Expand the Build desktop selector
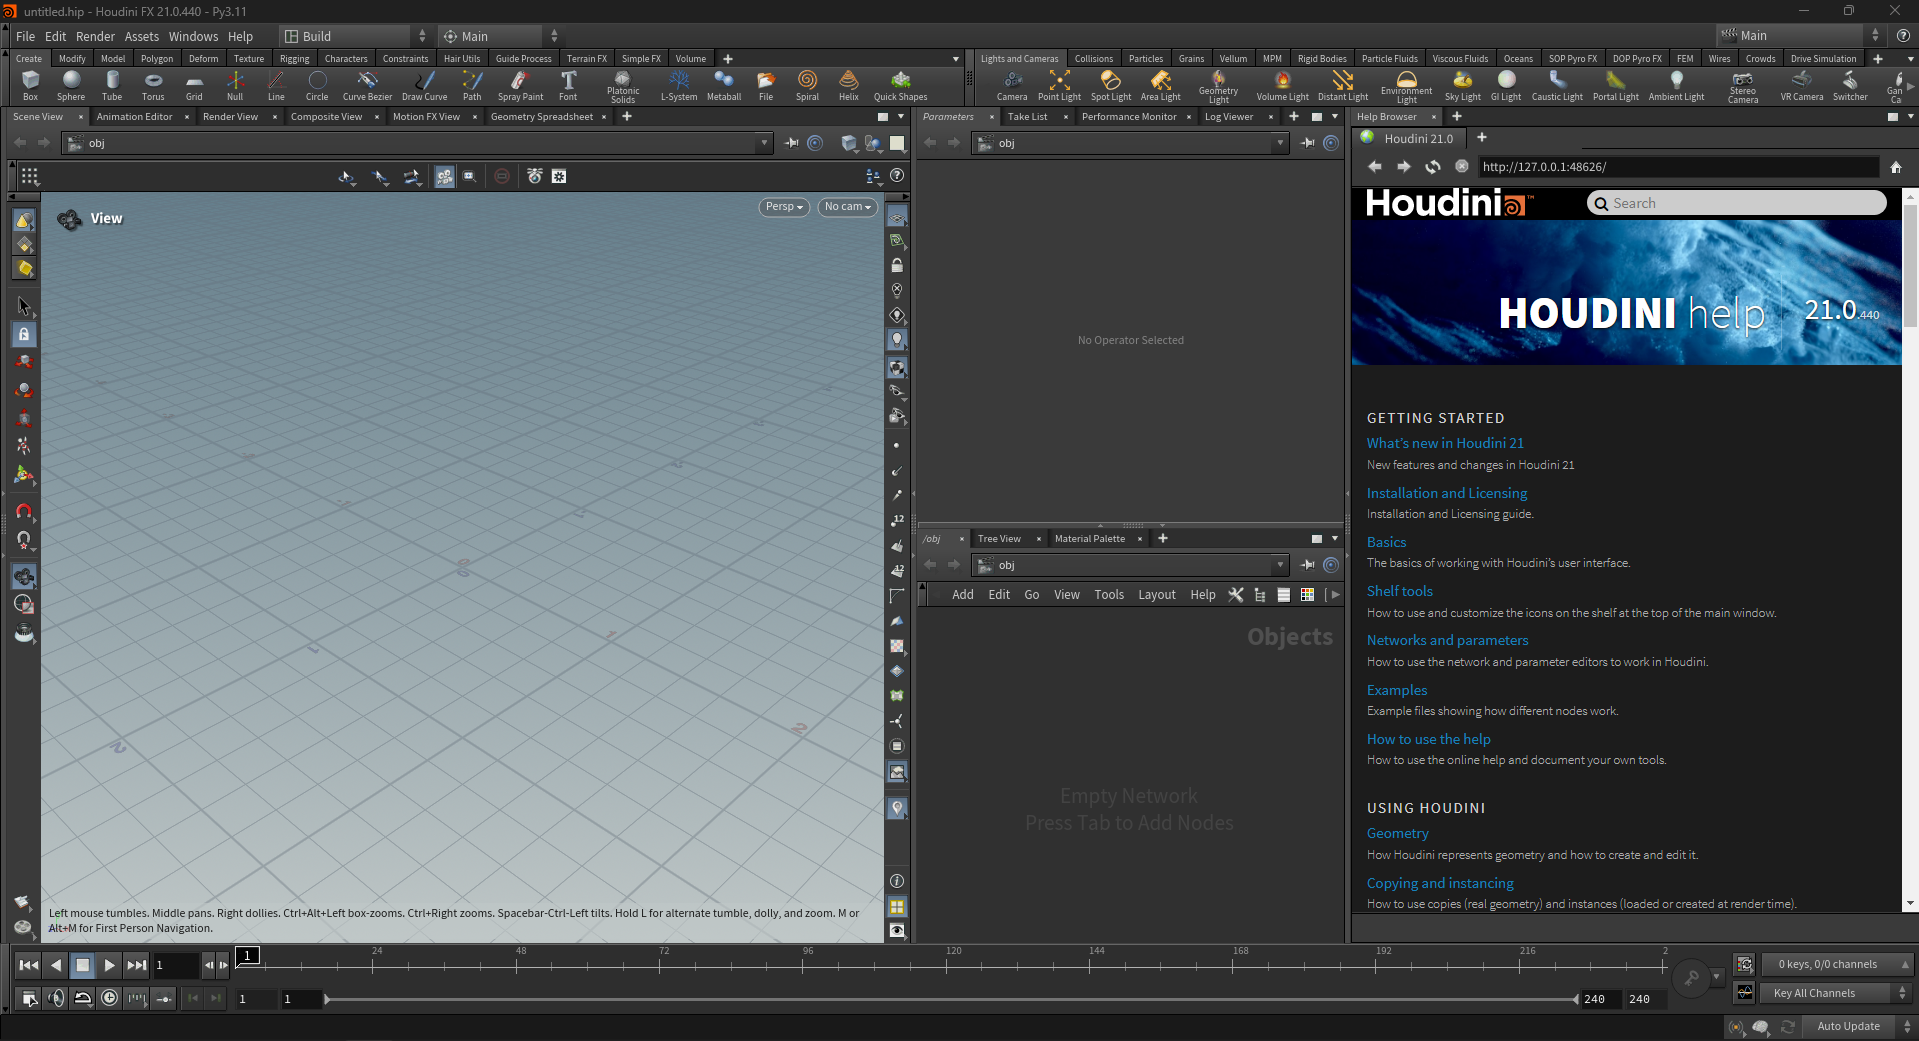The width and height of the screenshot is (1919, 1041). click(354, 36)
